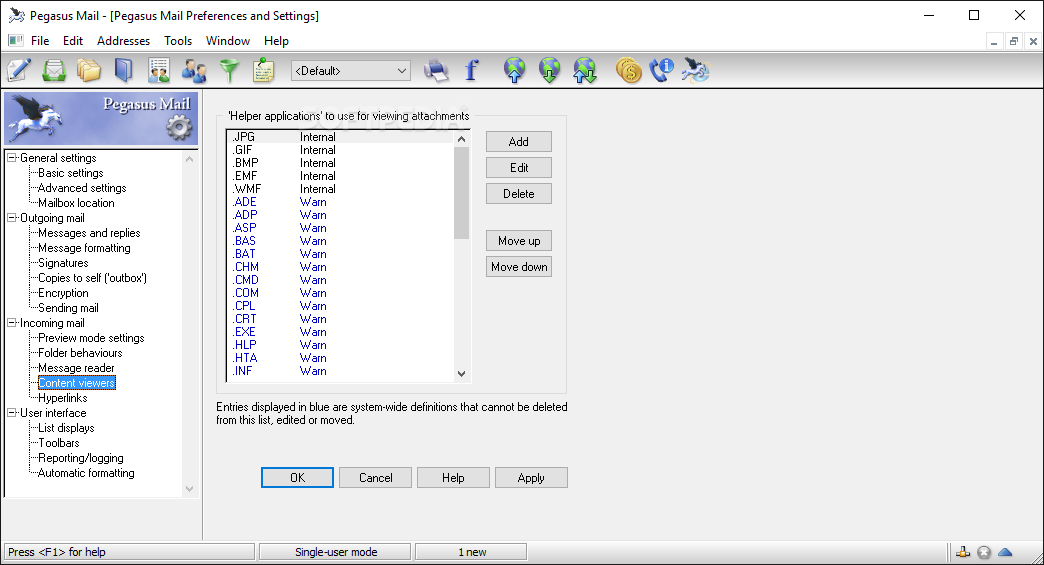This screenshot has width=1044, height=565.
Task: Select Encryption in the settings tree
Action: coord(63,293)
